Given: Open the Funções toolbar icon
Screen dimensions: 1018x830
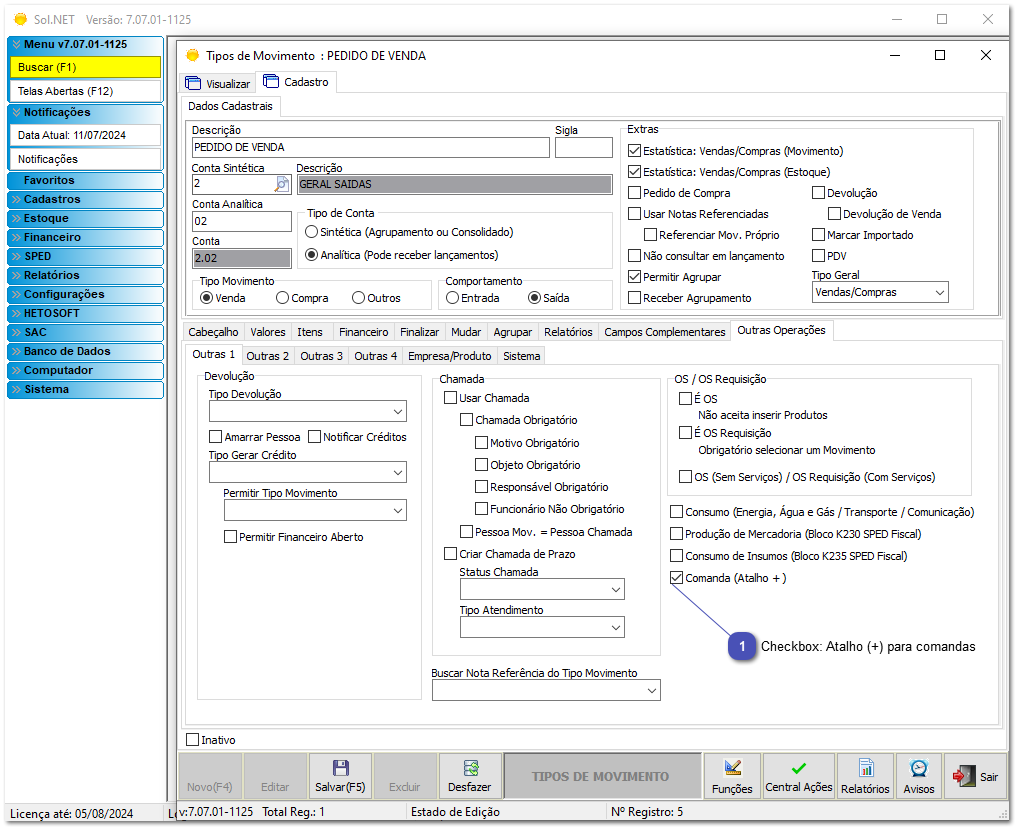Looking at the screenshot, I should [x=732, y=775].
